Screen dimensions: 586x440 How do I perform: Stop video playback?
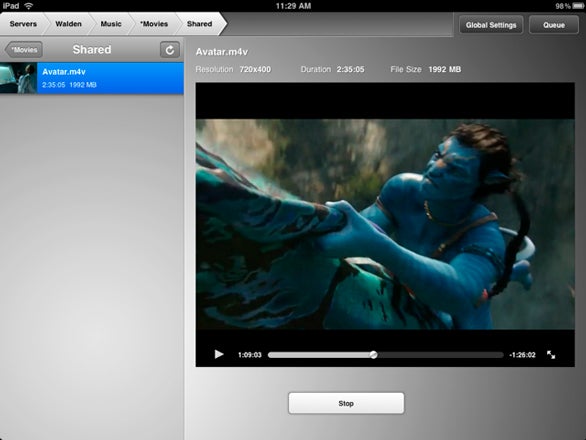(346, 403)
